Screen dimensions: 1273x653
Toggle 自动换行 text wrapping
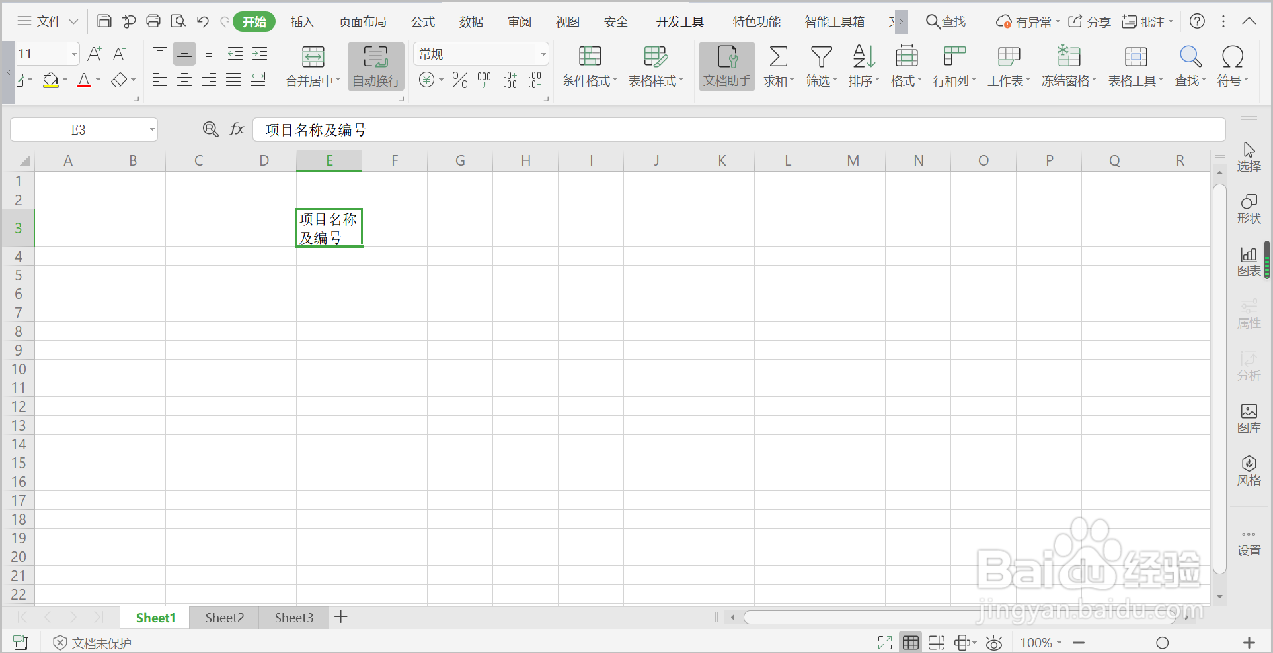376,67
